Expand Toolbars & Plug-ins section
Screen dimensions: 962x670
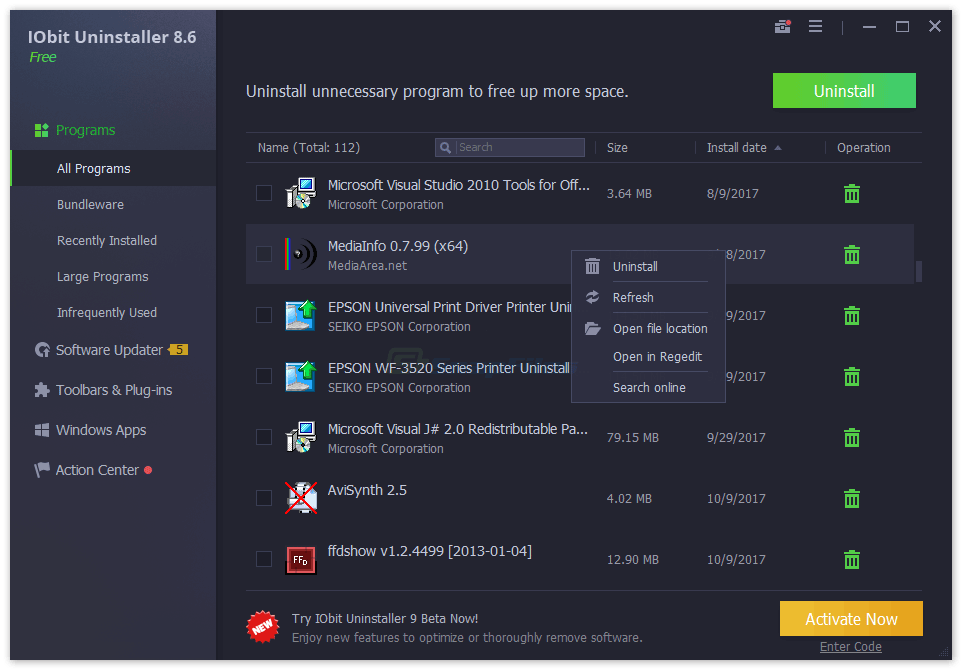[113, 390]
